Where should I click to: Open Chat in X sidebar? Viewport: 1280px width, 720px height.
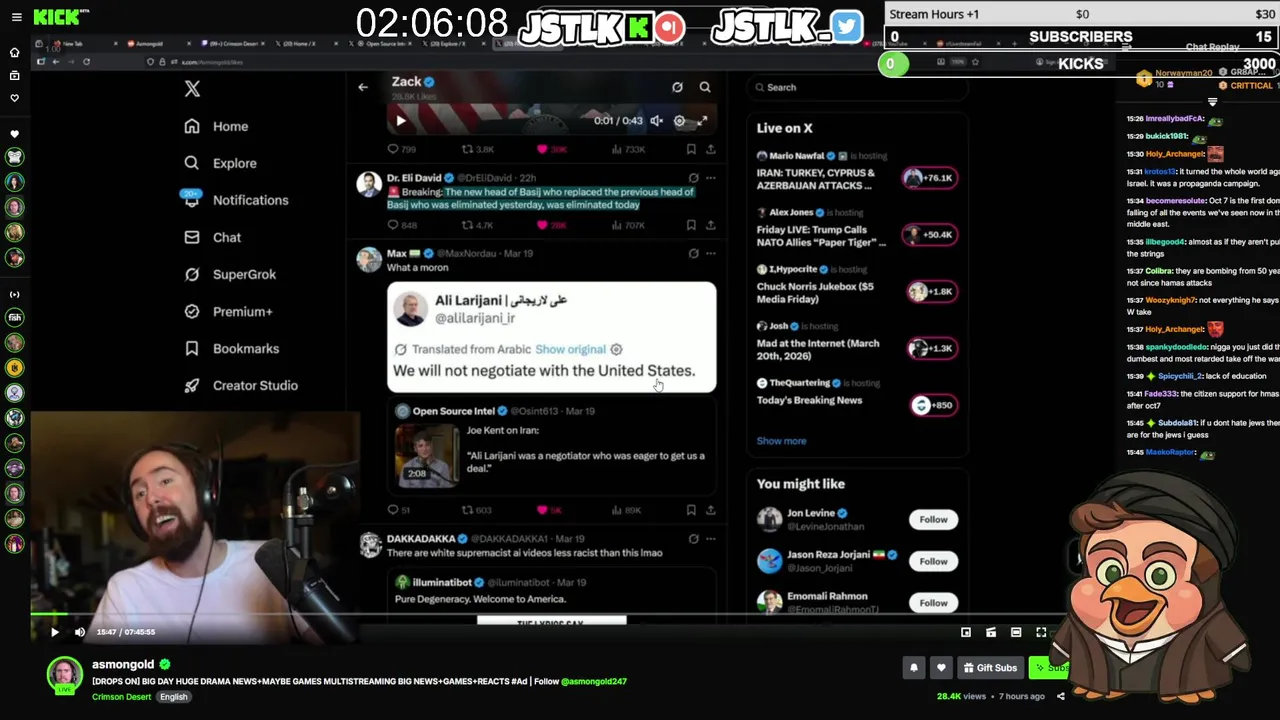coord(212,237)
